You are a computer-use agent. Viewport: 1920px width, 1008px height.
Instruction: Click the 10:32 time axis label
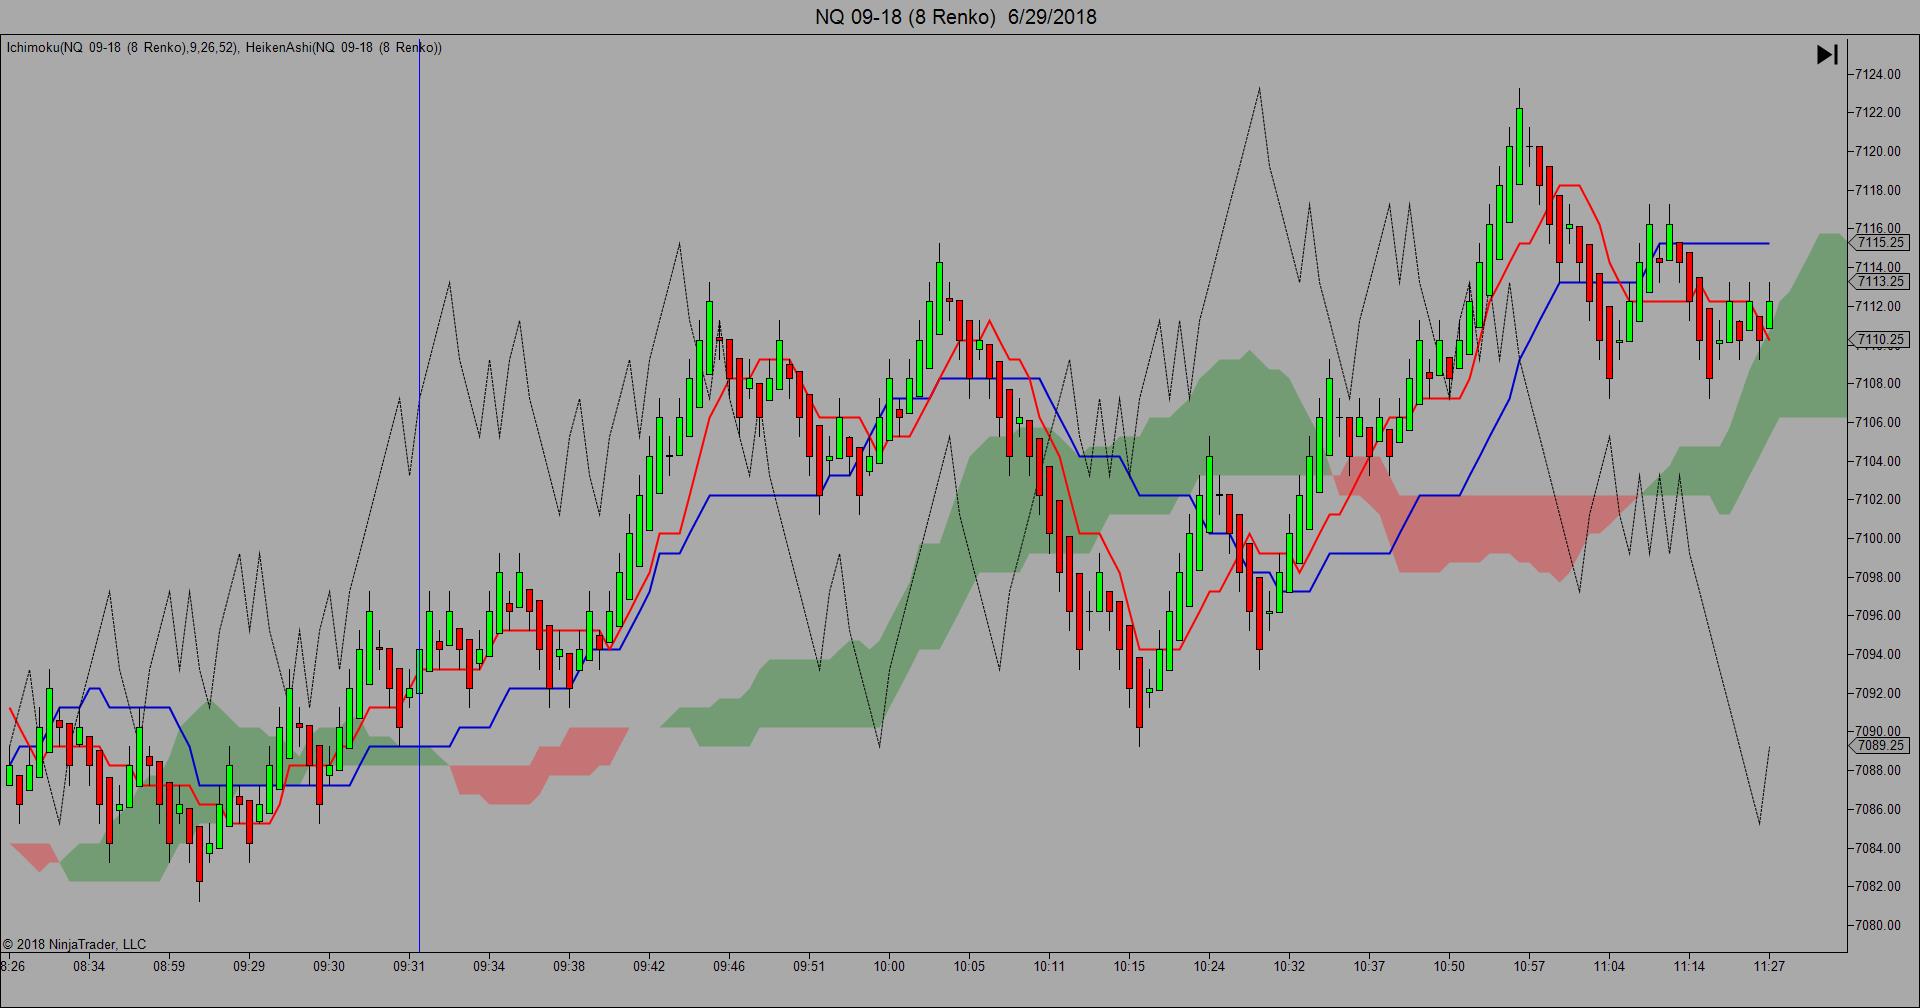(x=1289, y=966)
